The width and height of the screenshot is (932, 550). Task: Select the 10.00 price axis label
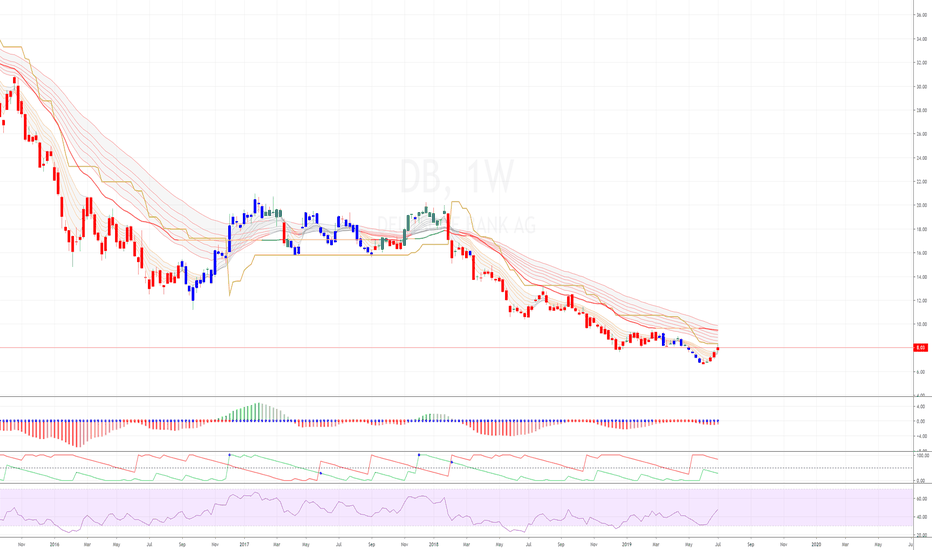[921, 324]
